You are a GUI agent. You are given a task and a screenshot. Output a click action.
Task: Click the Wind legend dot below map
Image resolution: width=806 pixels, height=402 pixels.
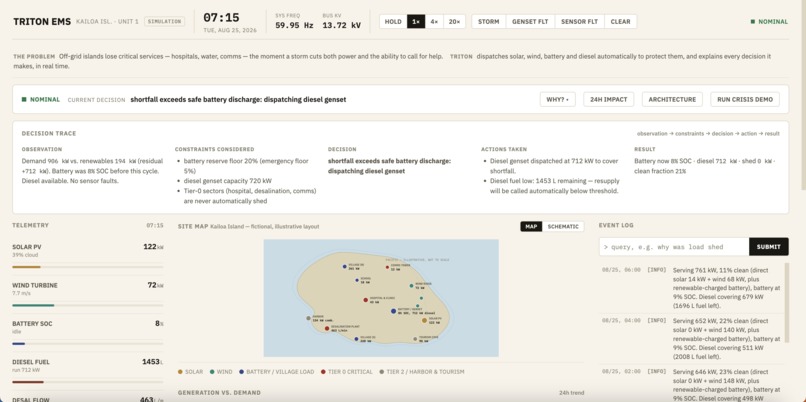(212, 372)
